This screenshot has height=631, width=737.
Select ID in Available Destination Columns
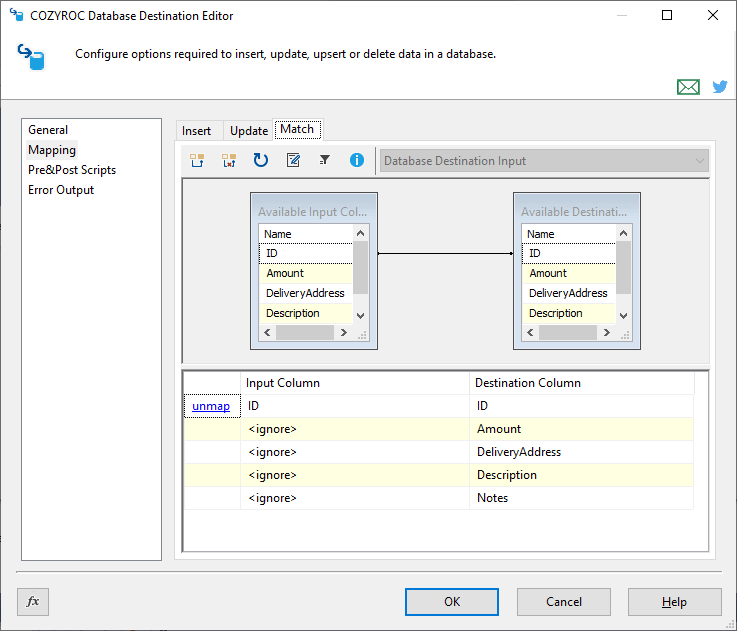569,253
